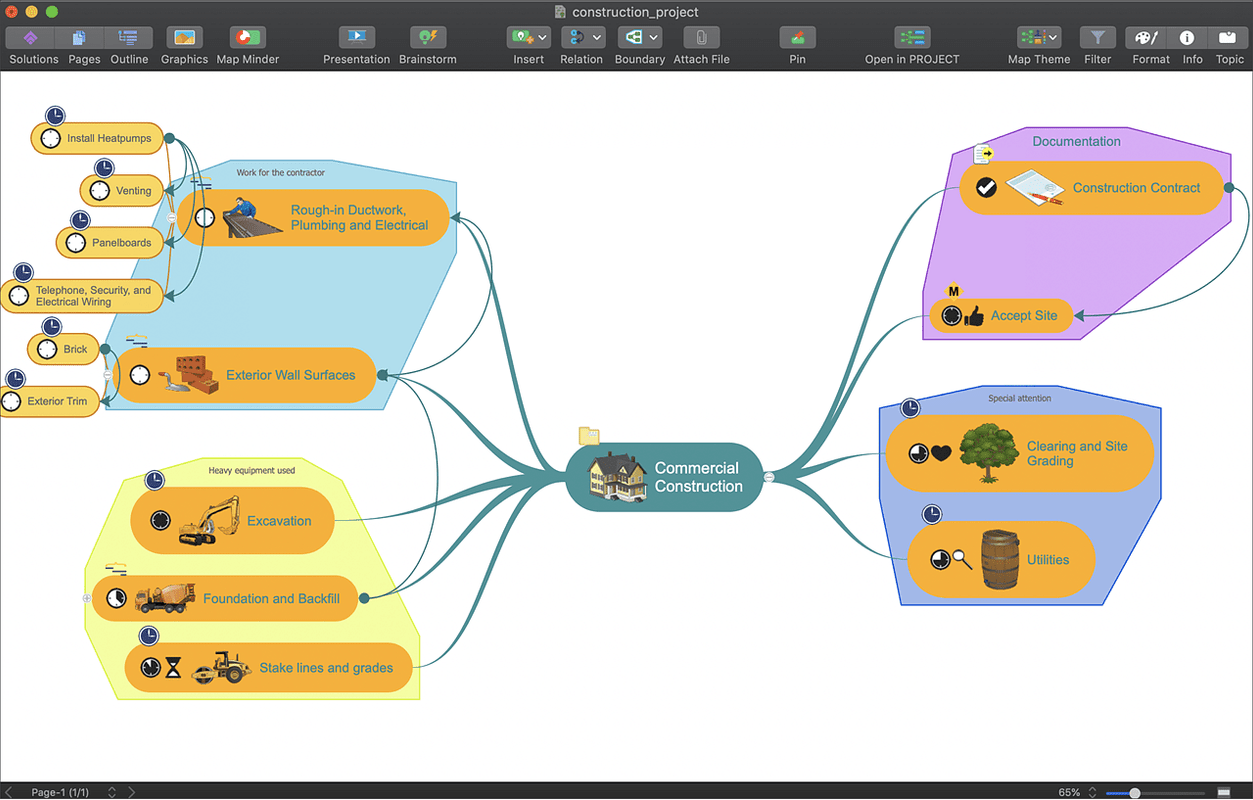Click the progress circle in Accept Site
Viewport: 1253px width, 800px height.
pos(951,316)
